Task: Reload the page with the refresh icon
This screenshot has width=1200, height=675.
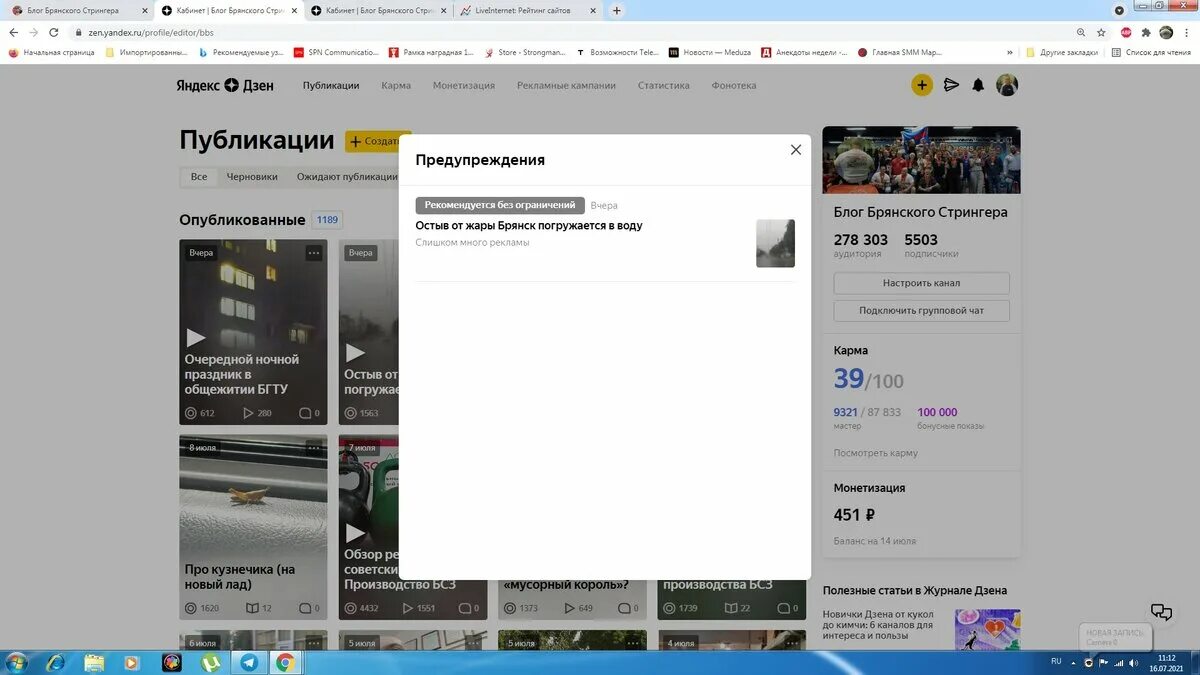Action: 57,32
